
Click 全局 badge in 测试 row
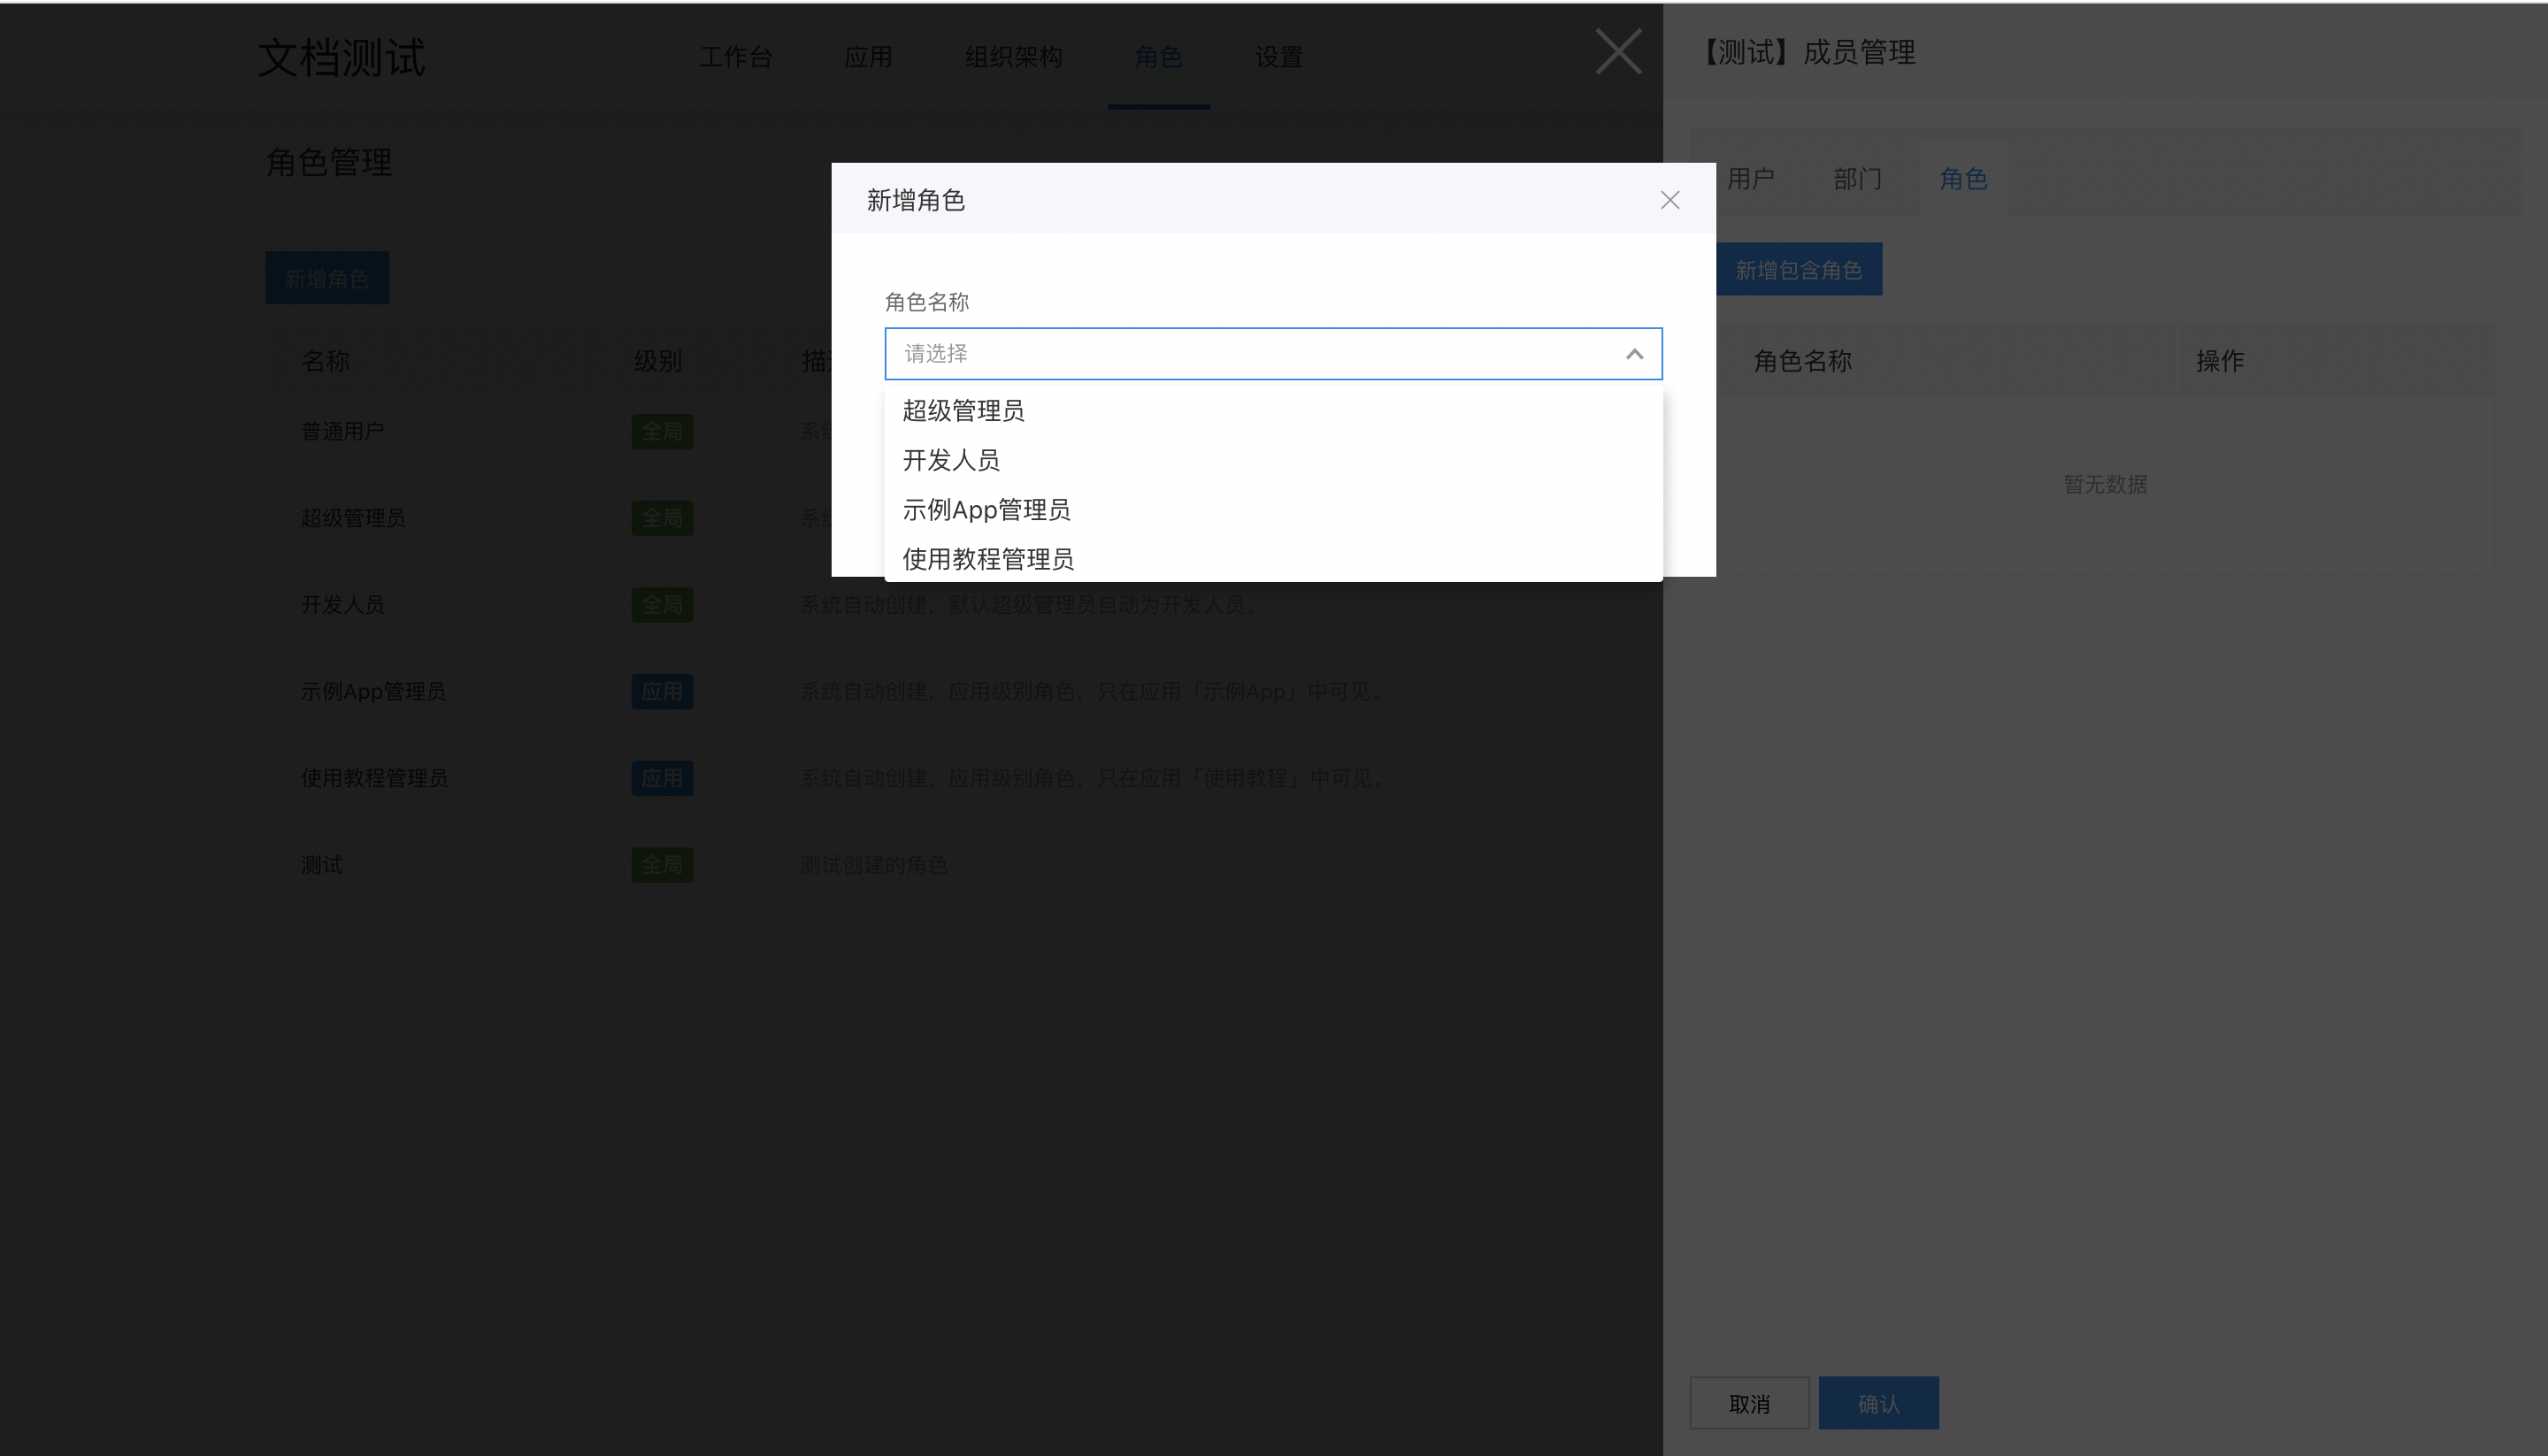pos(662,865)
